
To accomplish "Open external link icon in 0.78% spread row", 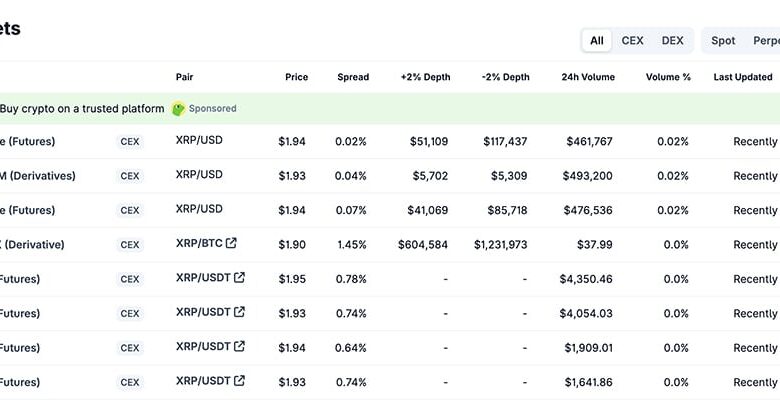I will point(239,278).
